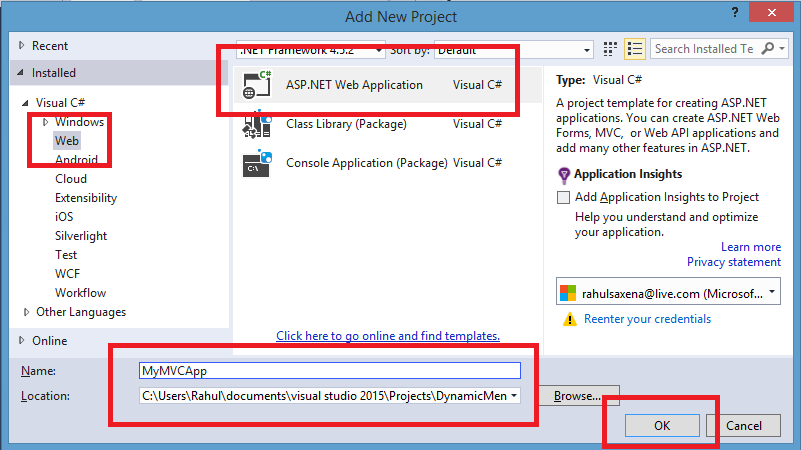Select the Cloud category
Image resolution: width=801 pixels, height=450 pixels.
[71, 179]
